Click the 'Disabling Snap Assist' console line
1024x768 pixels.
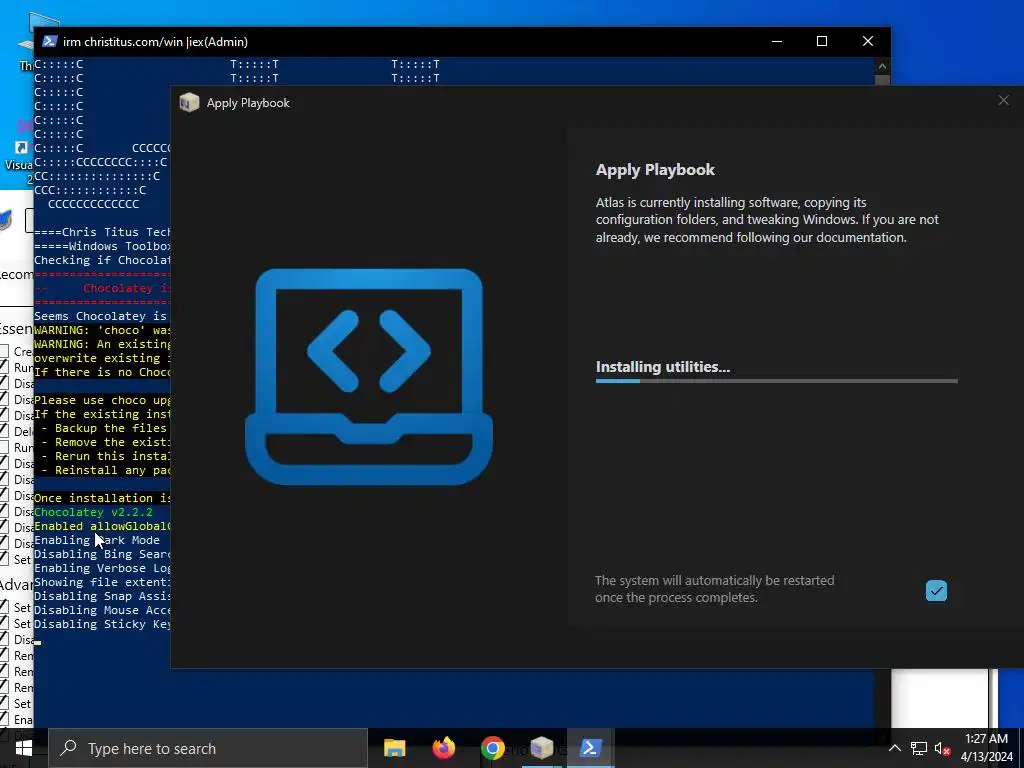102,596
